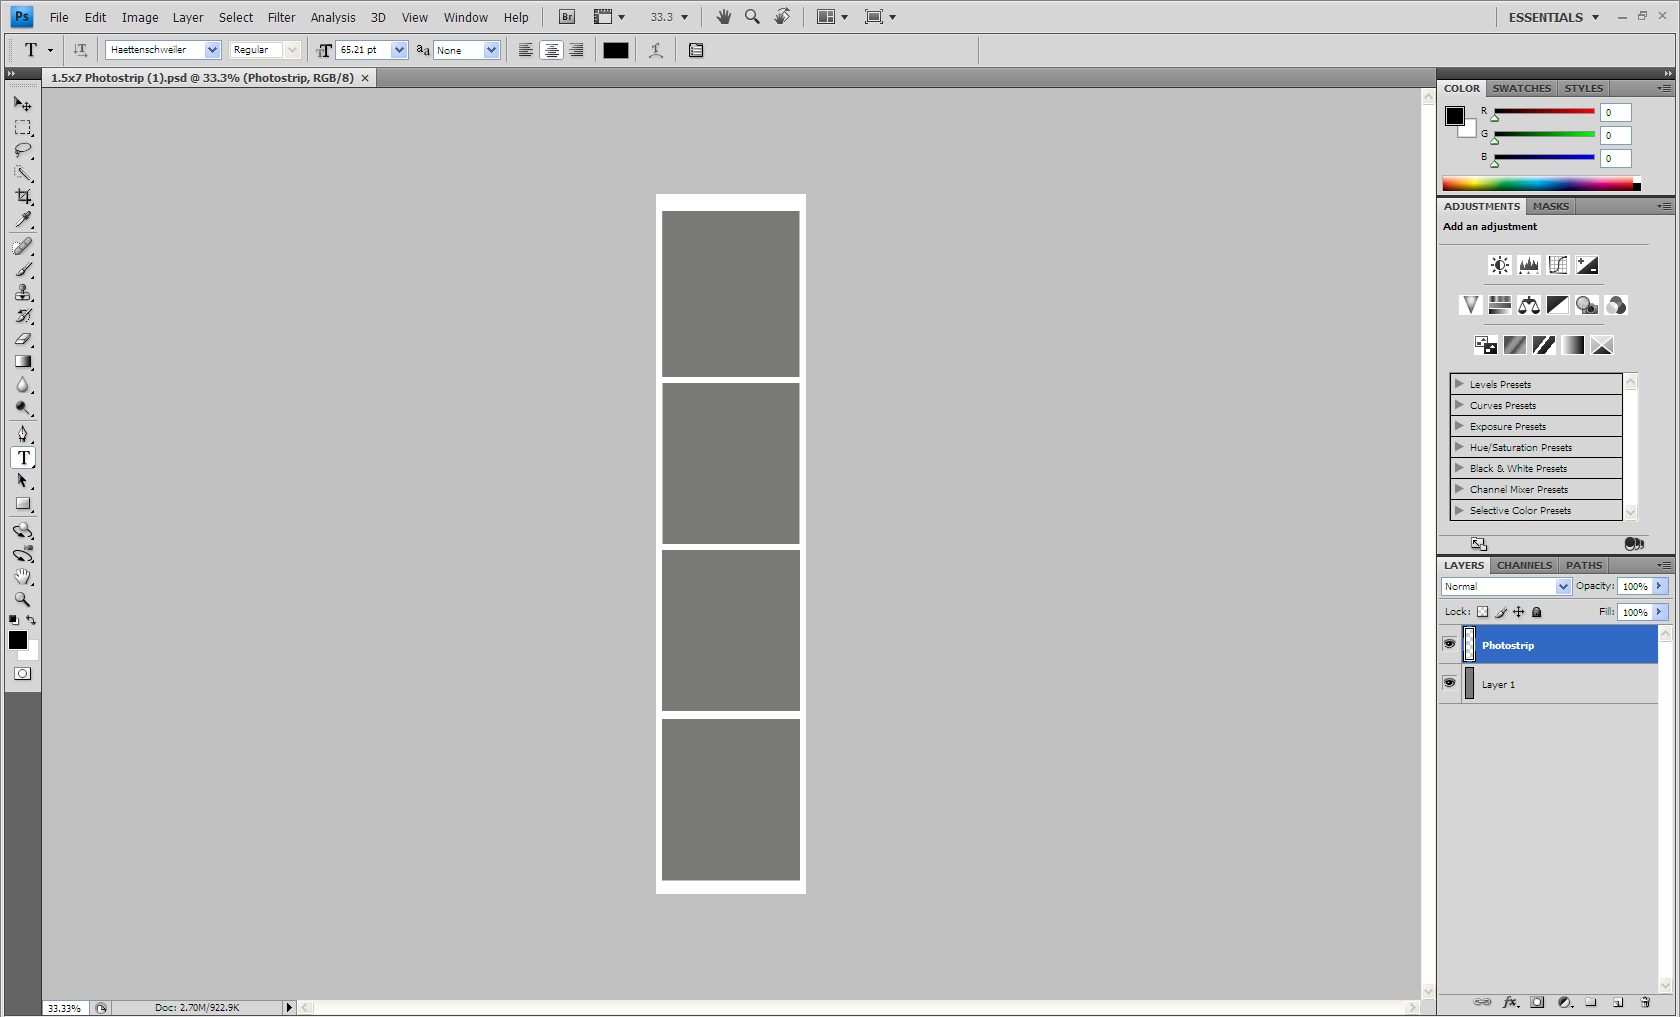Viewport: 1680px width, 1017px height.
Task: Toggle lock position
Action: (x=1519, y=612)
